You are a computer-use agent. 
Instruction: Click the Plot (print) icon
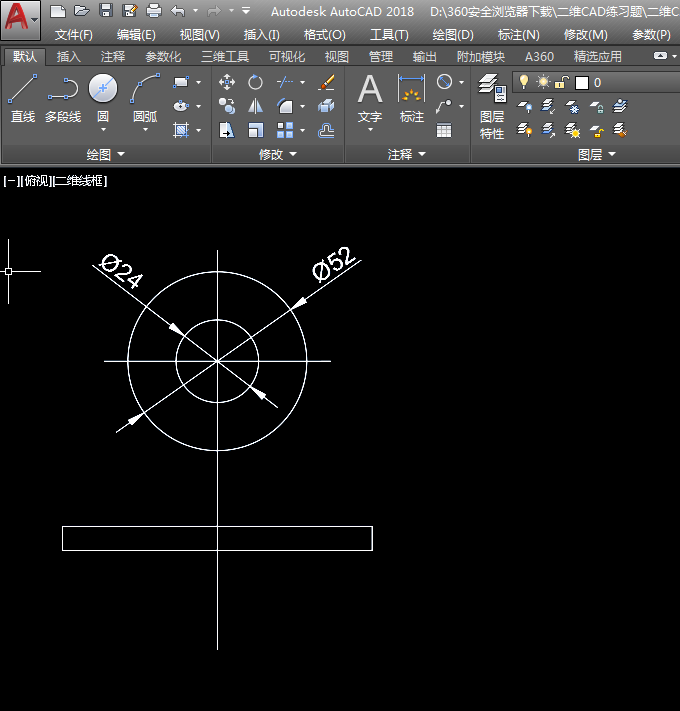(154, 11)
